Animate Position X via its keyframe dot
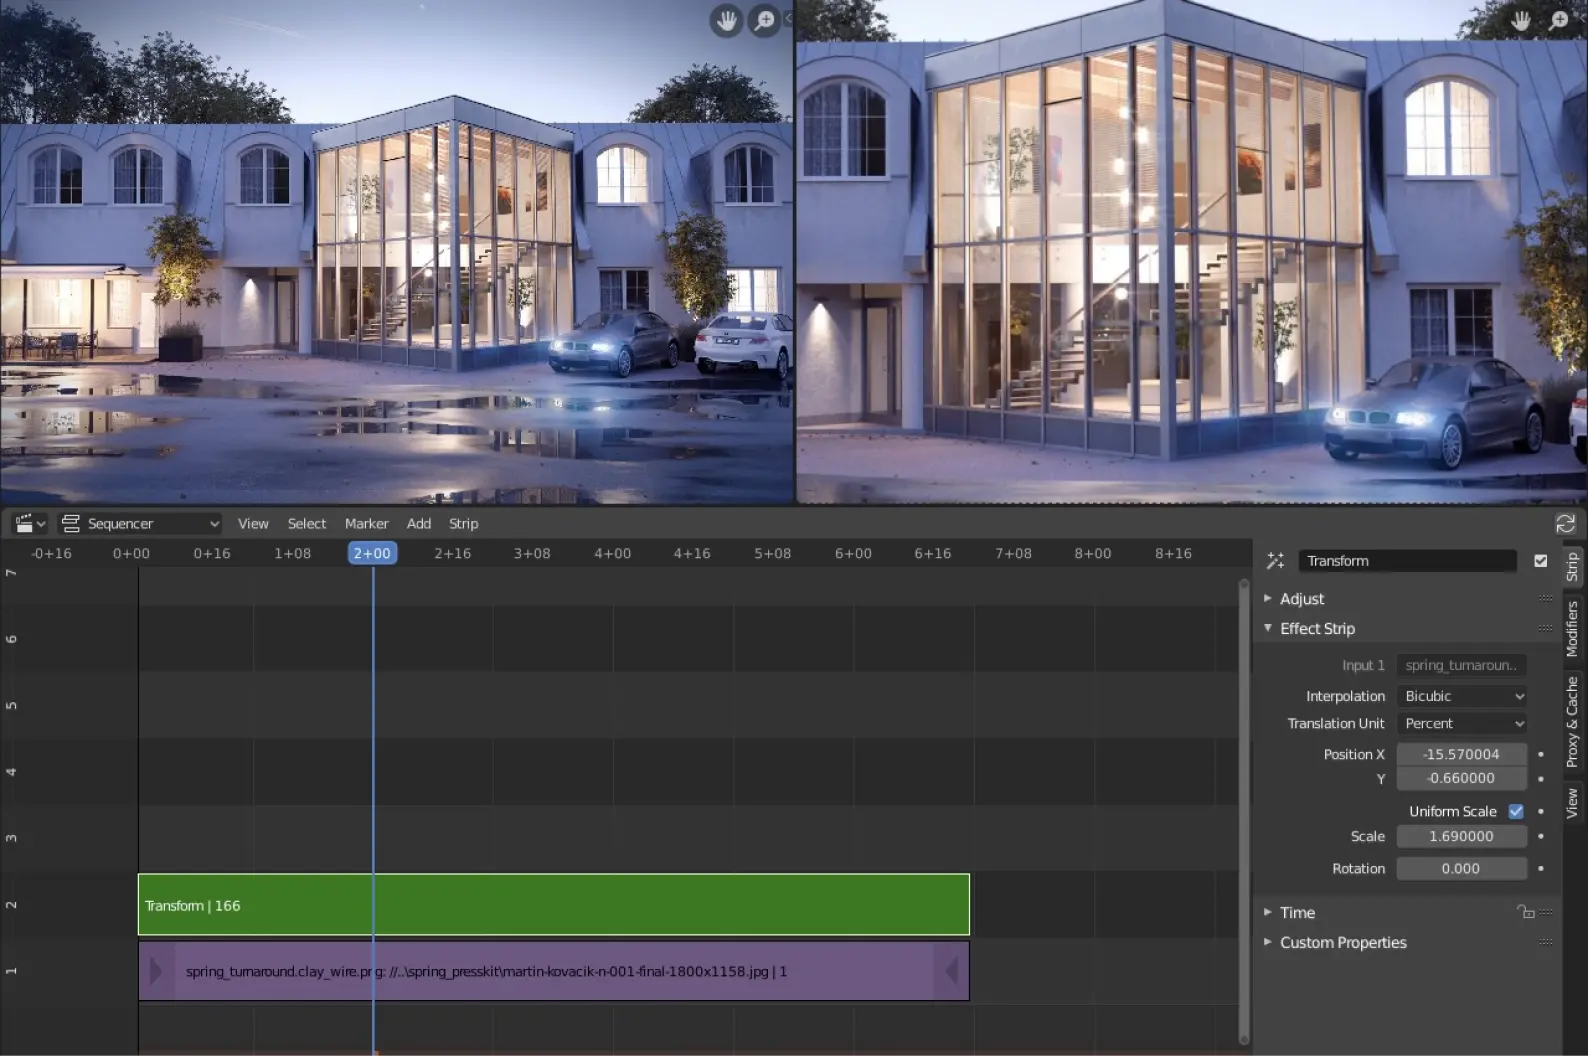This screenshot has height=1056, width=1588. [1541, 754]
